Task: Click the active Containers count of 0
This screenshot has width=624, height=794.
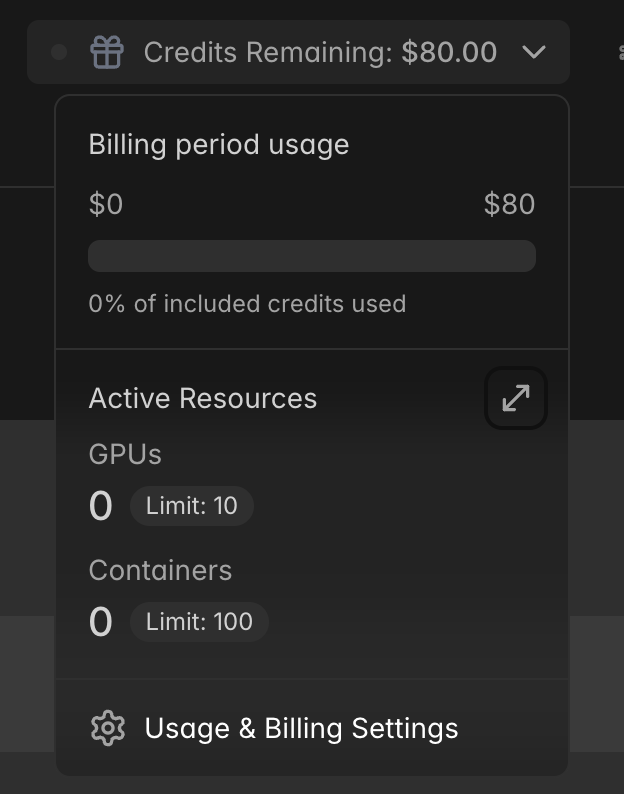Action: pyautogui.click(x=101, y=622)
